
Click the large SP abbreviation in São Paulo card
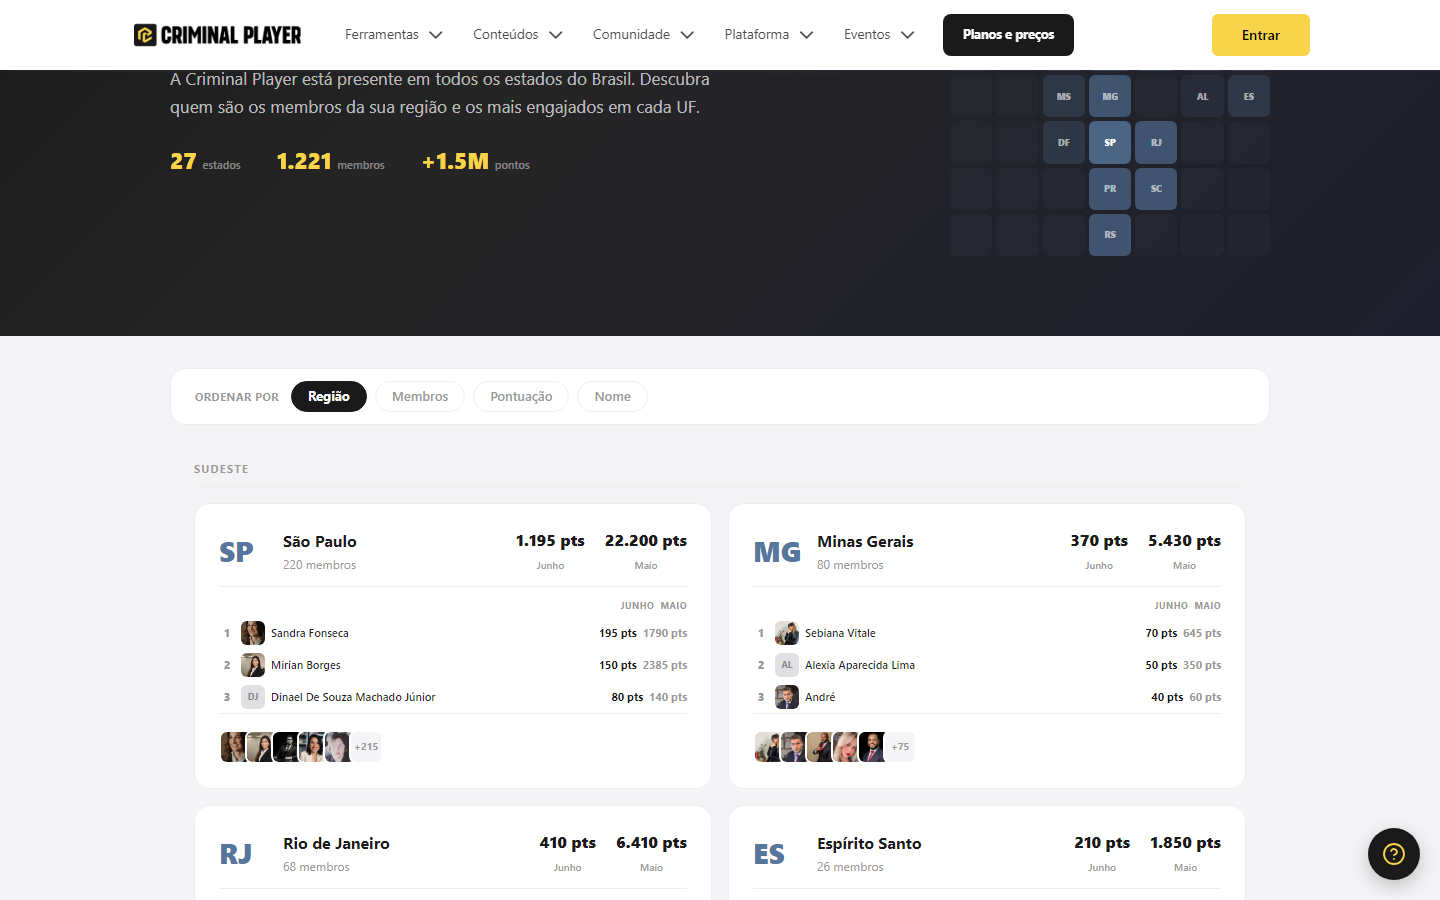pyautogui.click(x=237, y=552)
